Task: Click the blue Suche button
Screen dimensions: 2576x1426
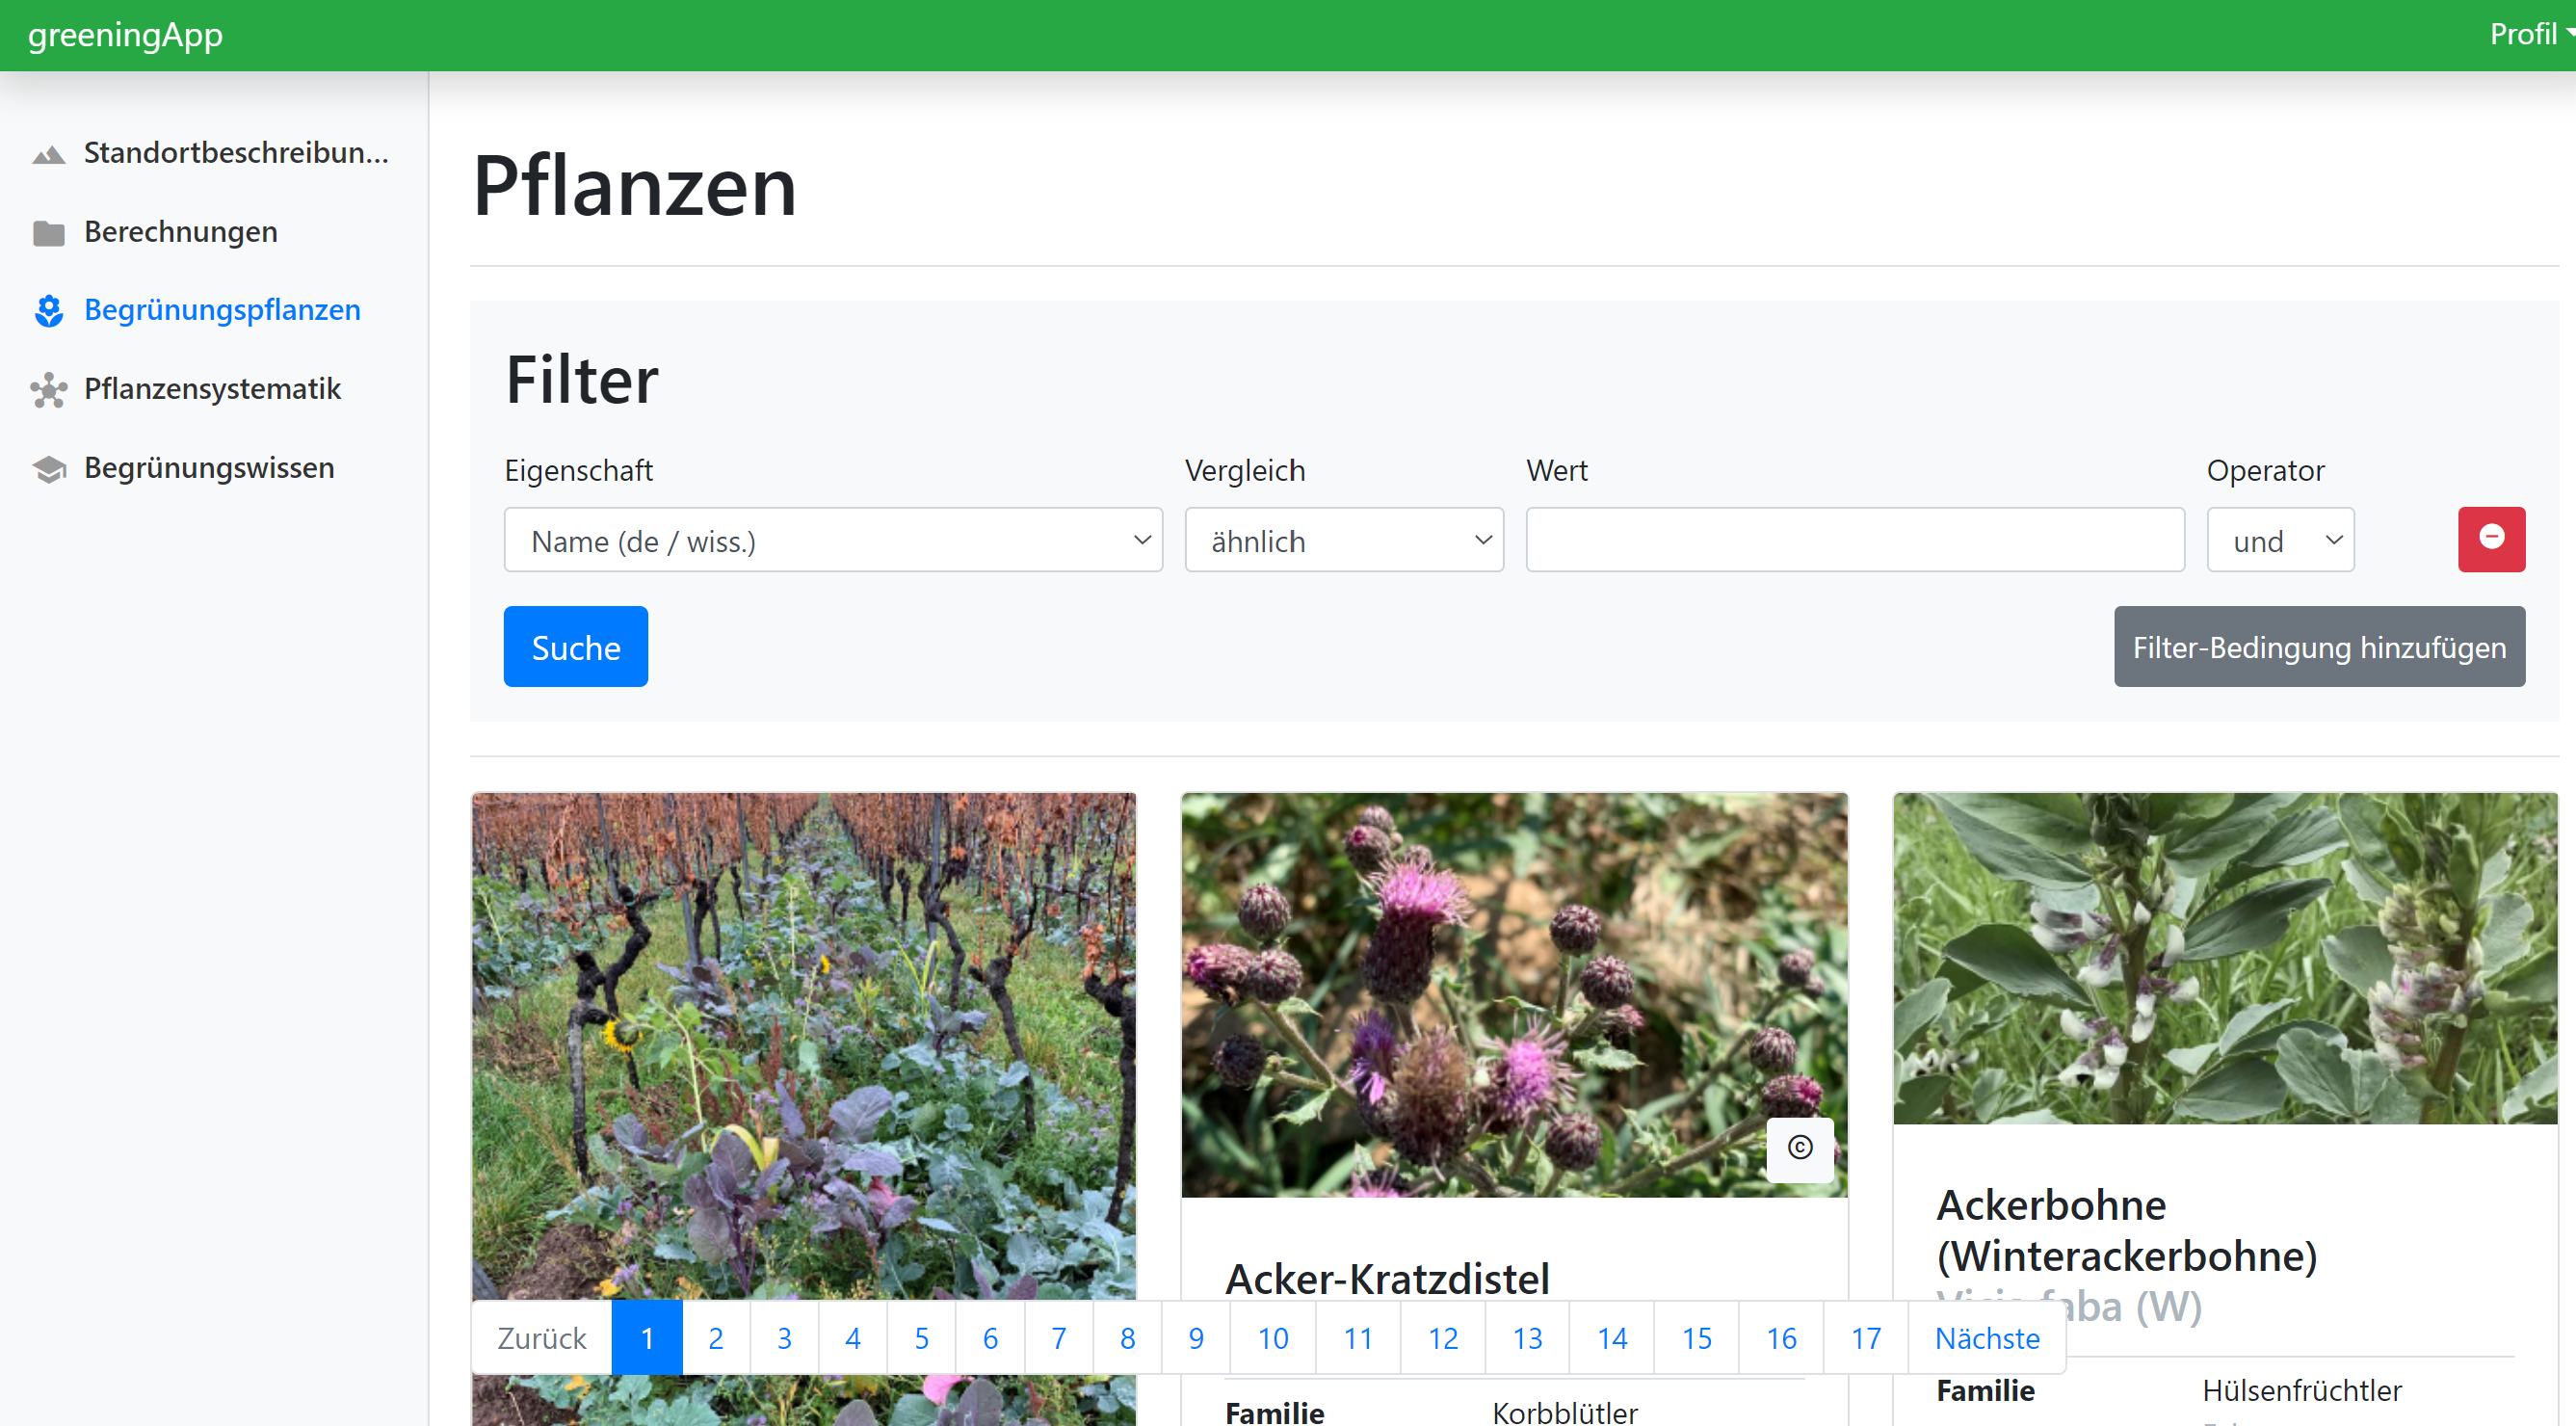Action: (x=576, y=647)
